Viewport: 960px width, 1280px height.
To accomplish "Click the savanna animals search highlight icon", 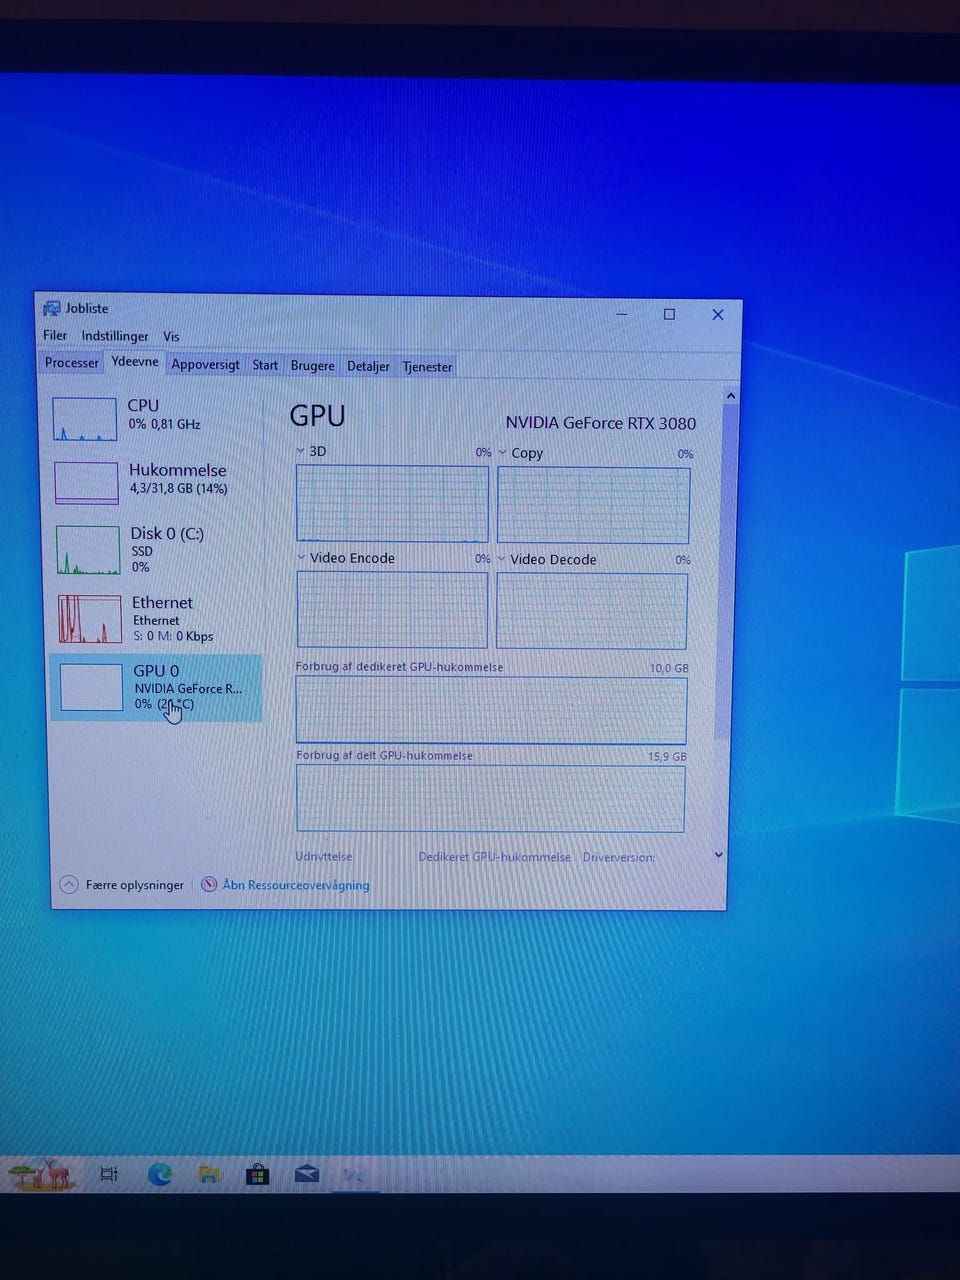I will 42,1173.
